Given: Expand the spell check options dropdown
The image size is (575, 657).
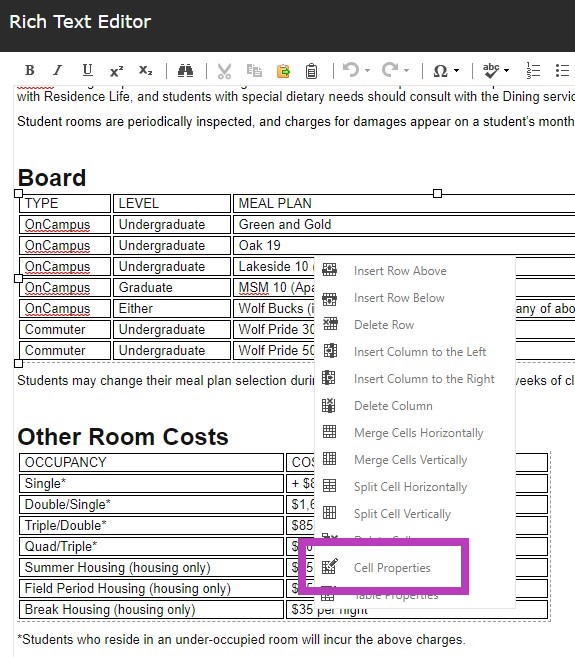Looking at the screenshot, I should point(506,70).
